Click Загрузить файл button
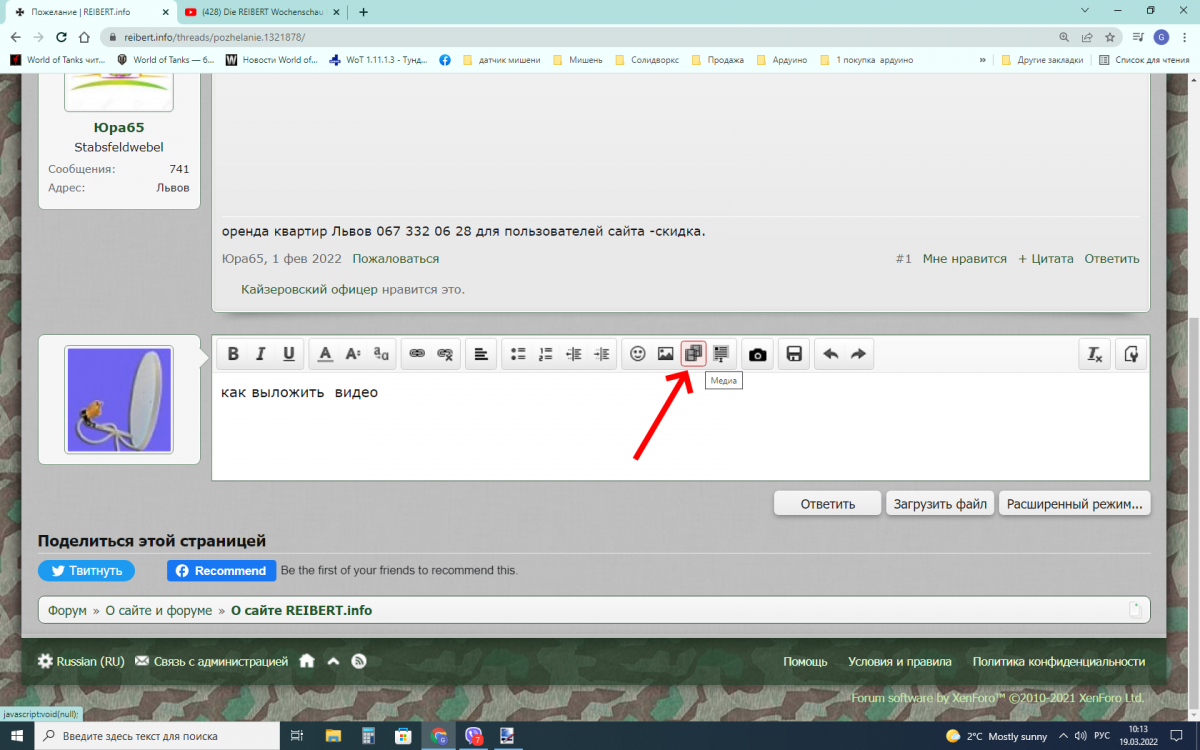Screen dimensions: 1200x750 coord(940,504)
